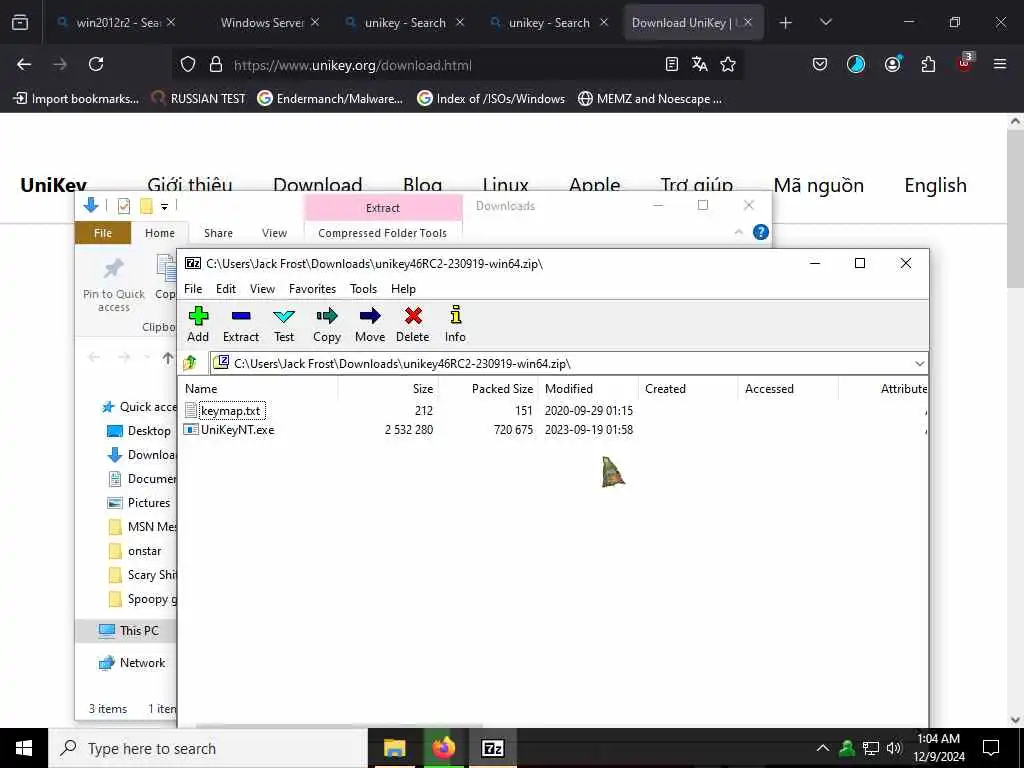Extract files with the 7-Zip Extract icon

click(241, 325)
